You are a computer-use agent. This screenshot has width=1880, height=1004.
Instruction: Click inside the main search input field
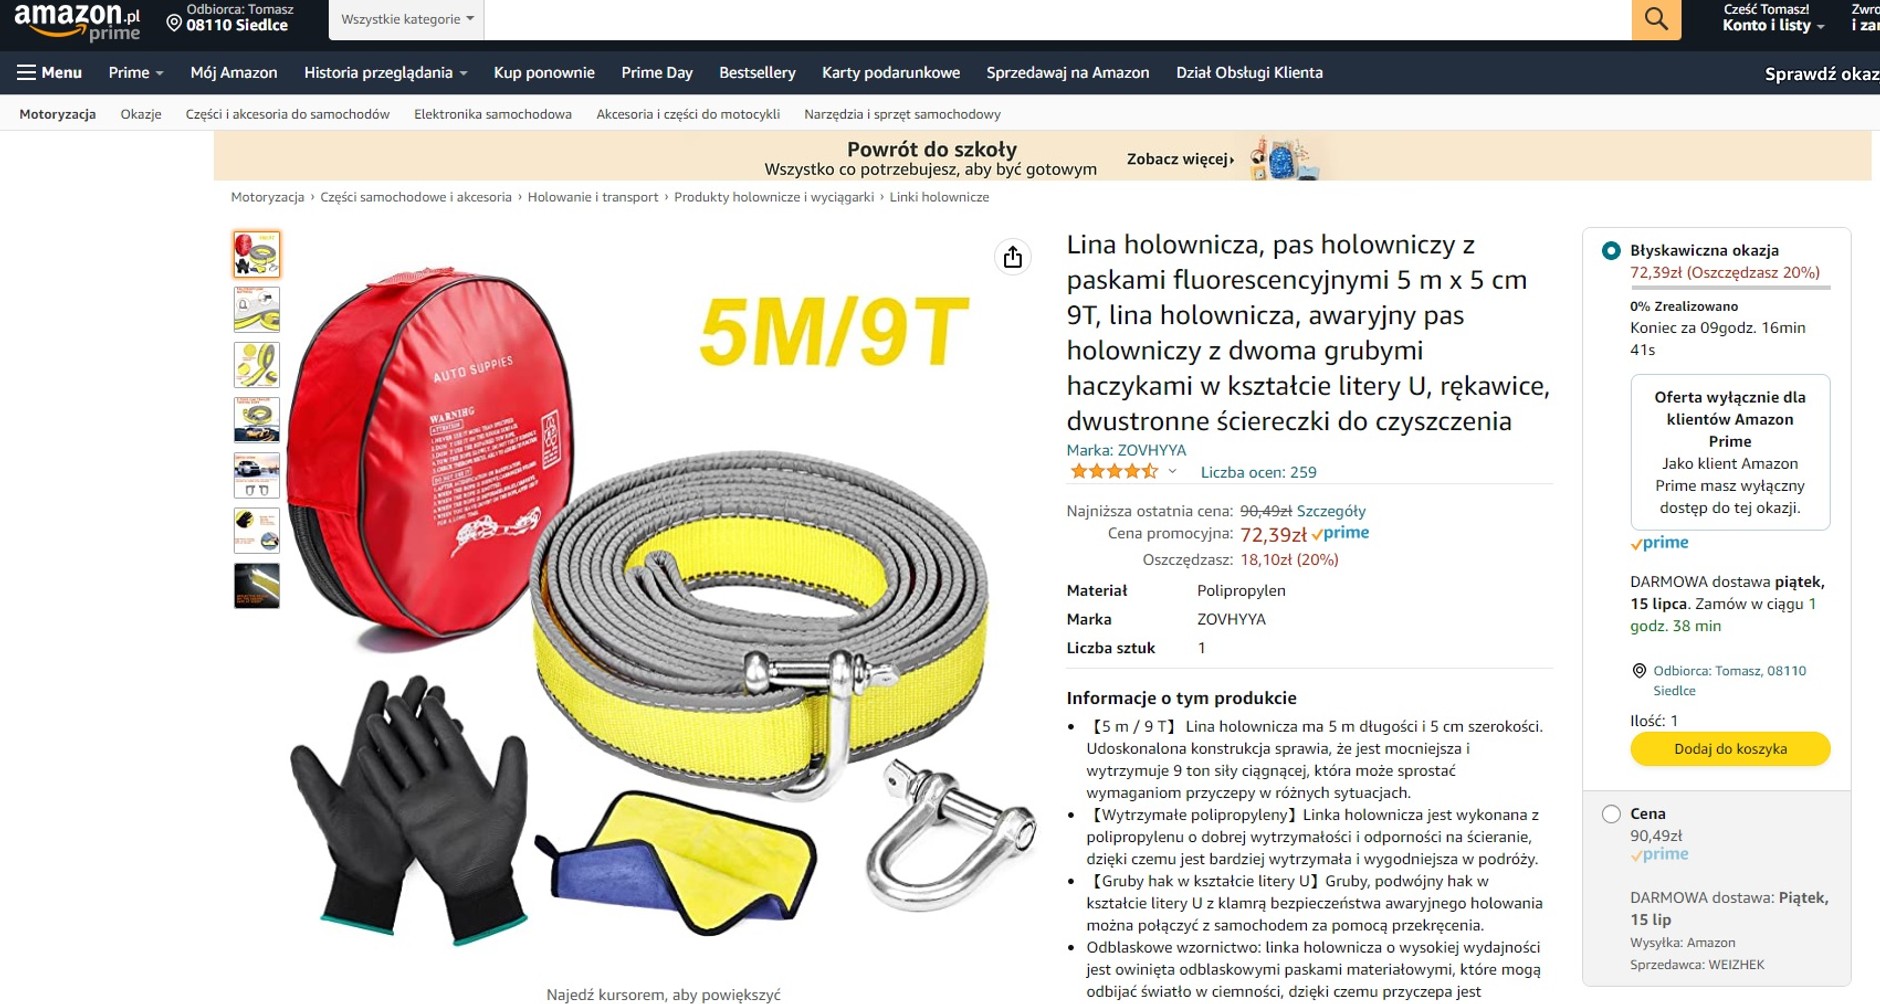pyautogui.click(x=1057, y=19)
